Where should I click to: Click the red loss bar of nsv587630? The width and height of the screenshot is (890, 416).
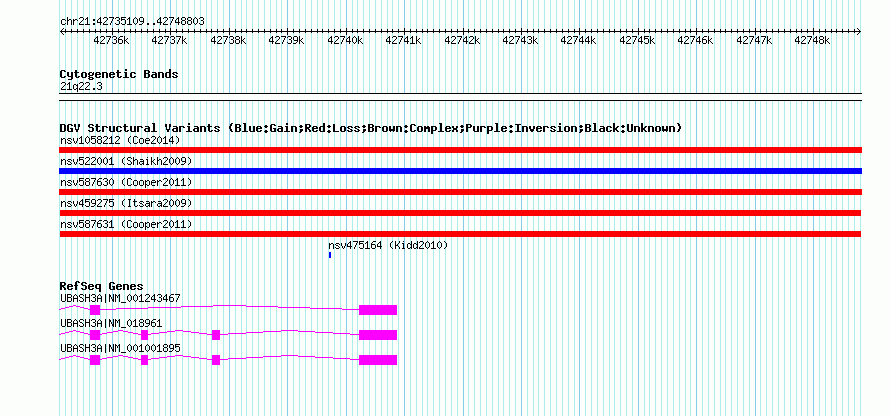point(460,192)
